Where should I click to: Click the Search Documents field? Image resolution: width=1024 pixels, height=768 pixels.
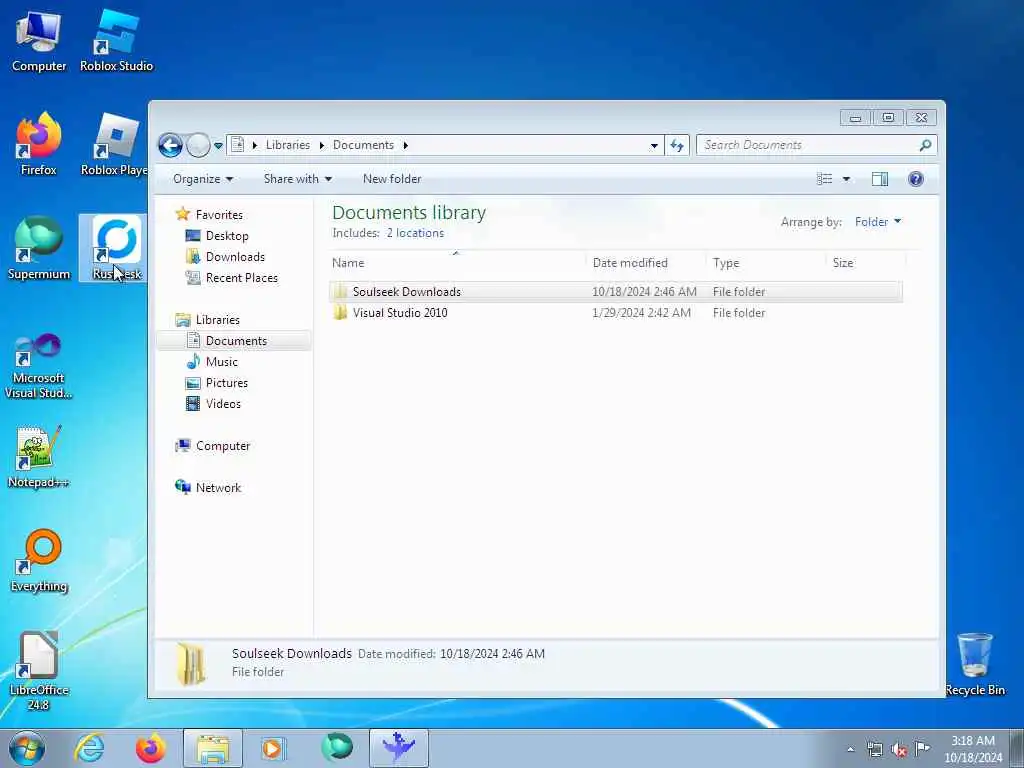pyautogui.click(x=807, y=145)
